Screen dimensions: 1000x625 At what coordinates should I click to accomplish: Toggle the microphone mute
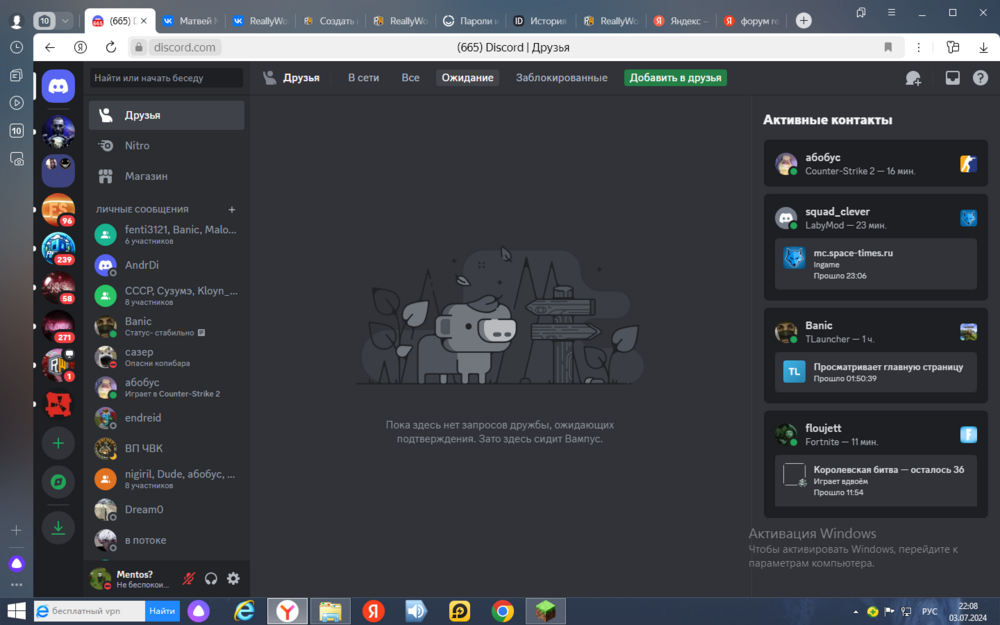coord(189,578)
